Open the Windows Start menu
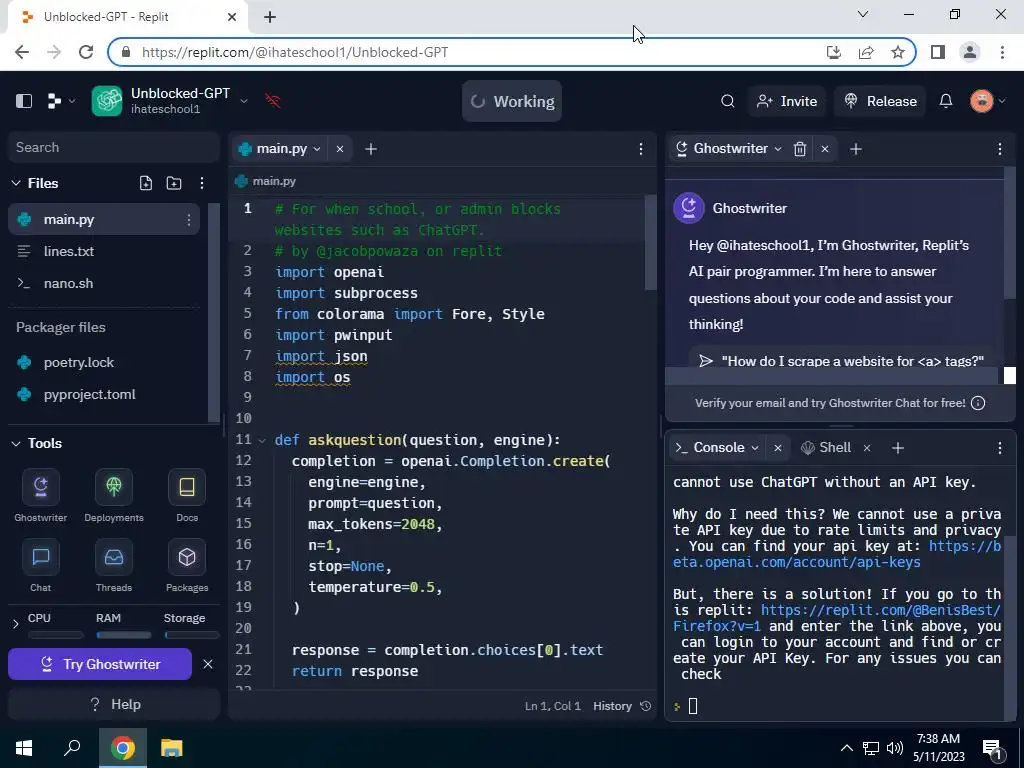 (x=24, y=748)
